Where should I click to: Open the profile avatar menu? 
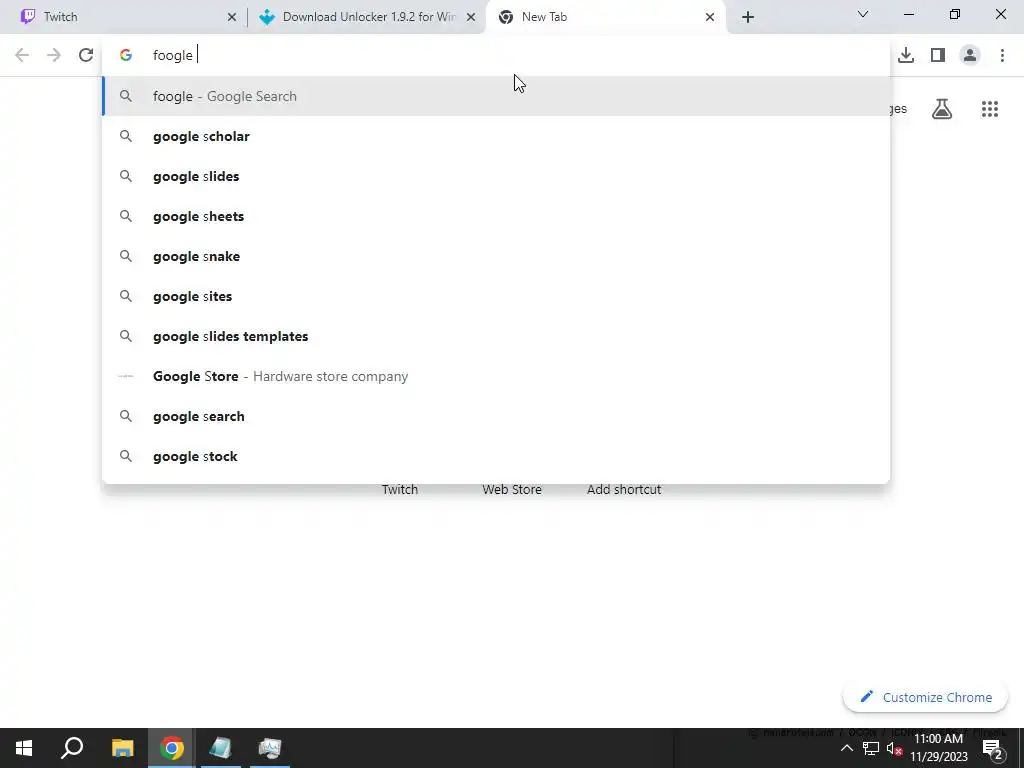[970, 55]
